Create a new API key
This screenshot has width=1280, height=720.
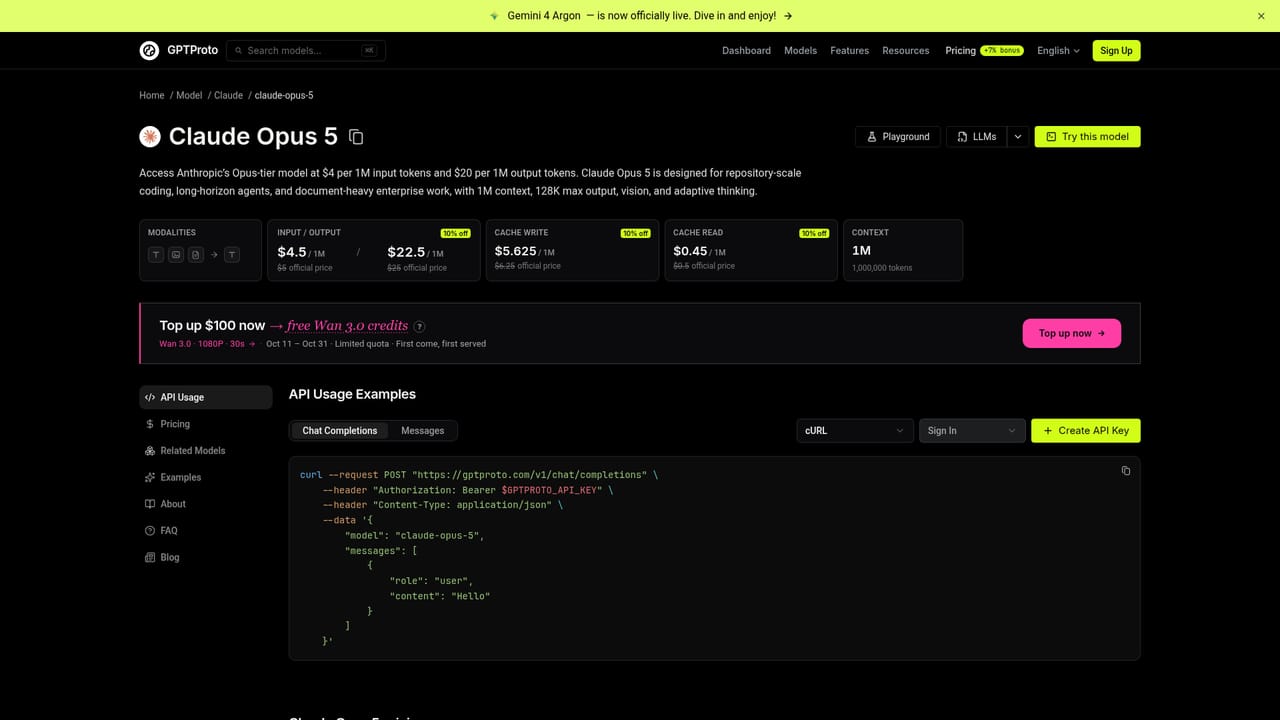pyautogui.click(x=1086, y=431)
